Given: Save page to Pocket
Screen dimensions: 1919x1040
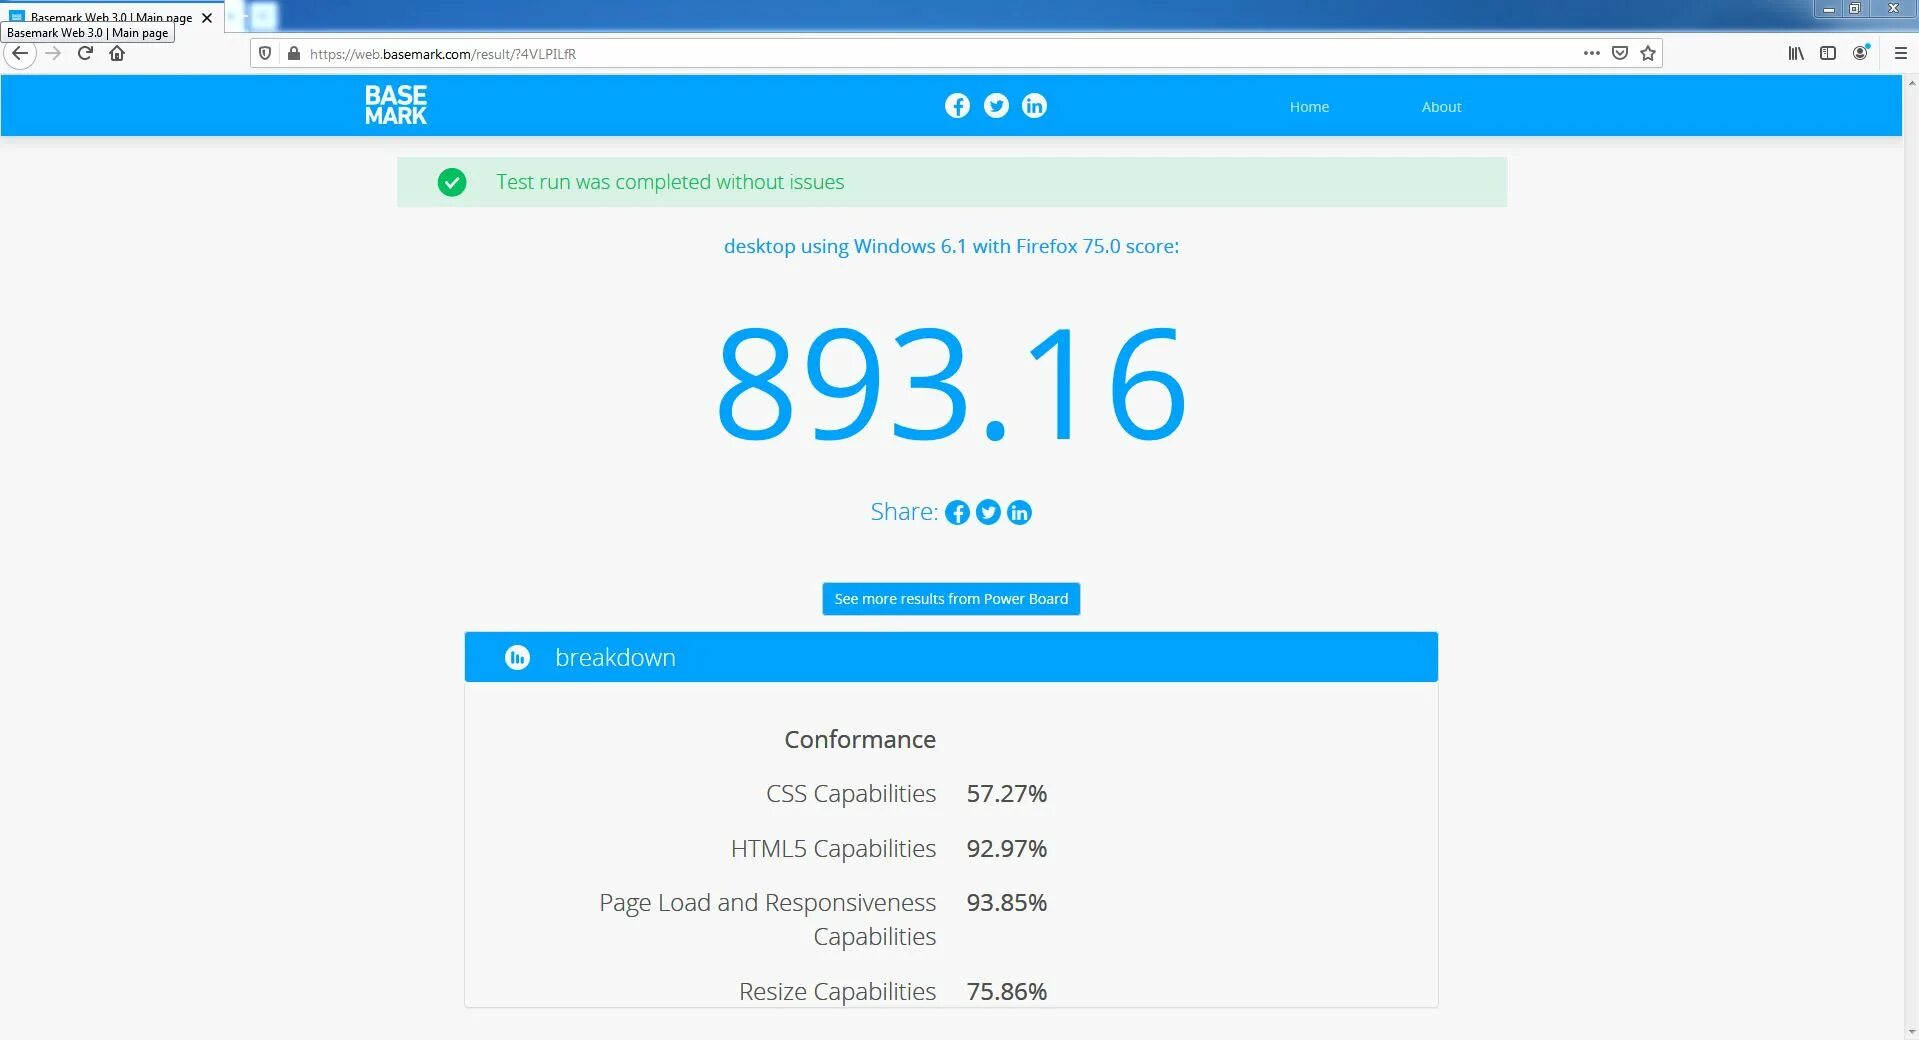Looking at the screenshot, I should [1620, 54].
